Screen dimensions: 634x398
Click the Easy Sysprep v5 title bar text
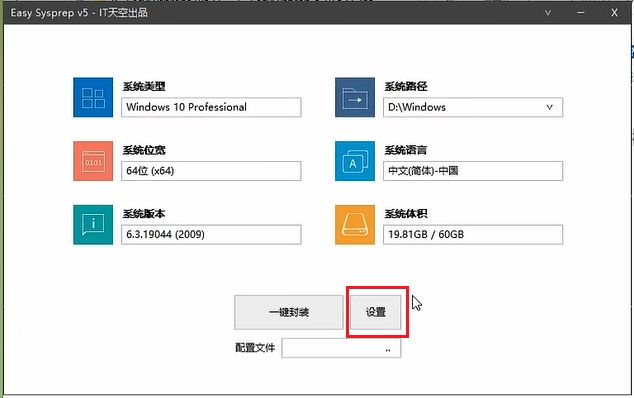pos(79,13)
